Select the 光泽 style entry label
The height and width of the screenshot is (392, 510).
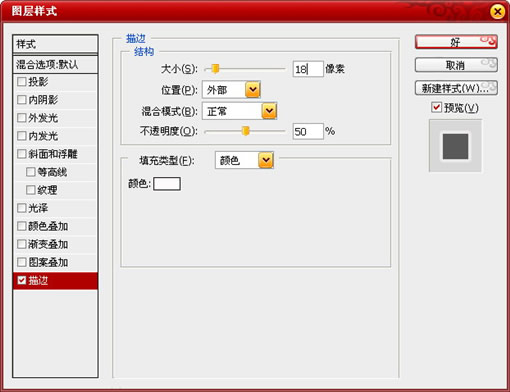38,208
